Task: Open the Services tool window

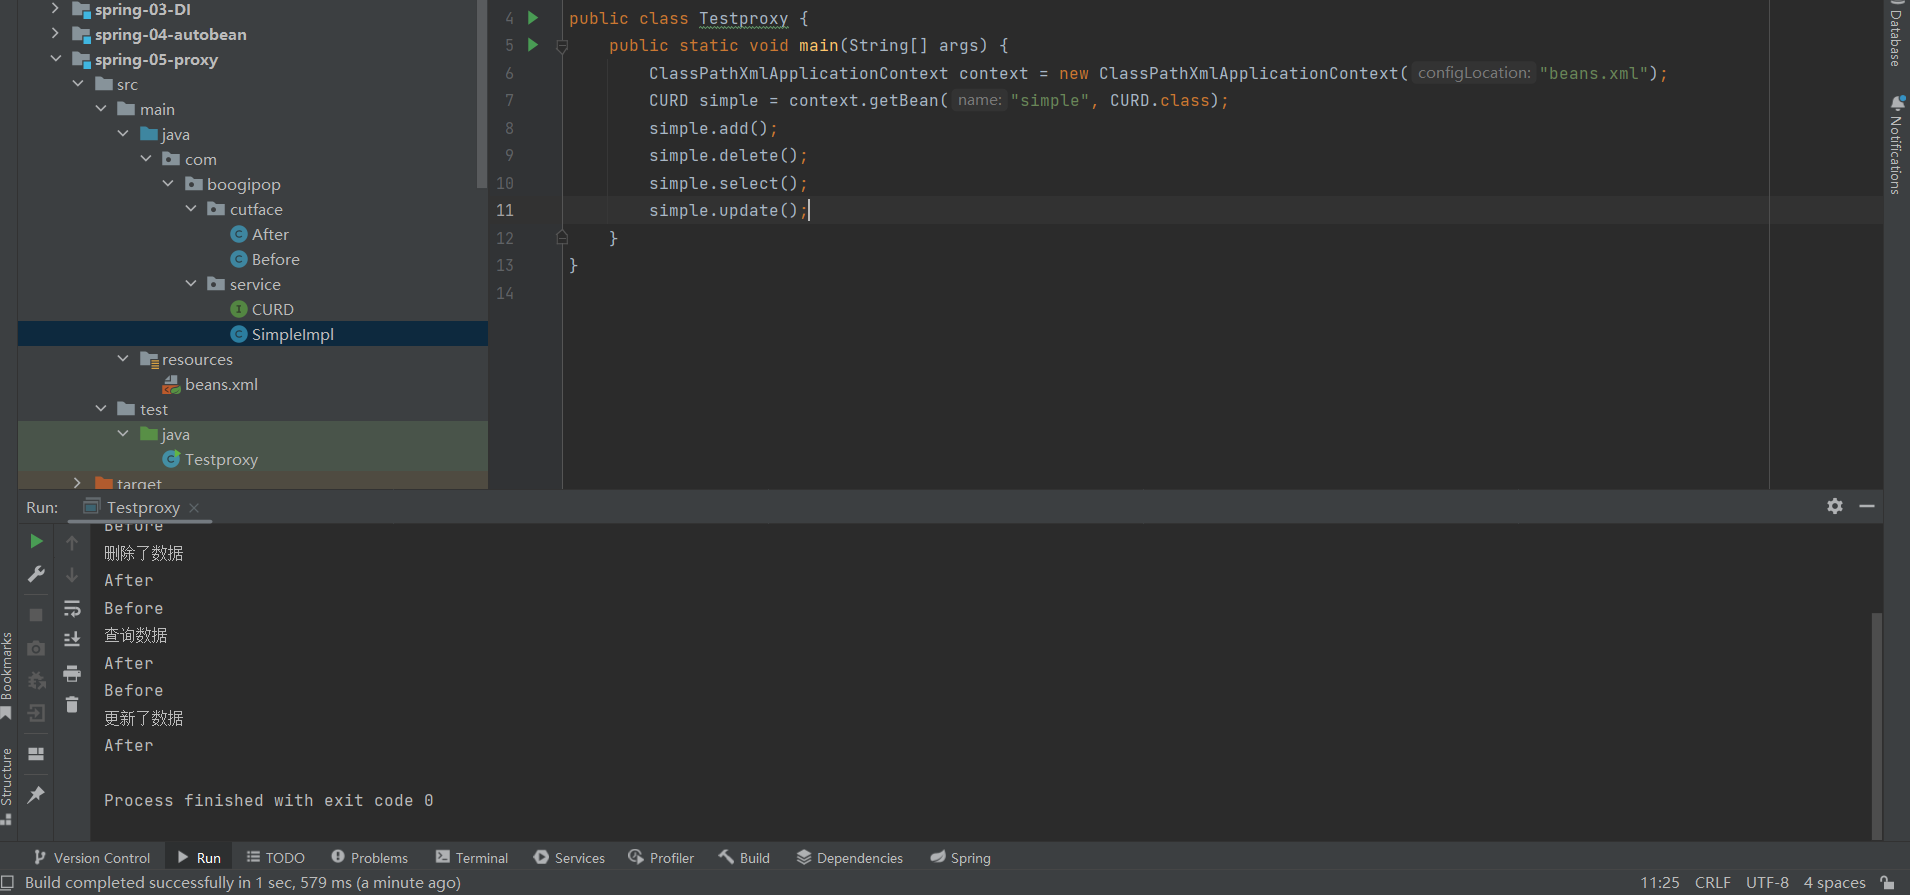Action: (569, 858)
